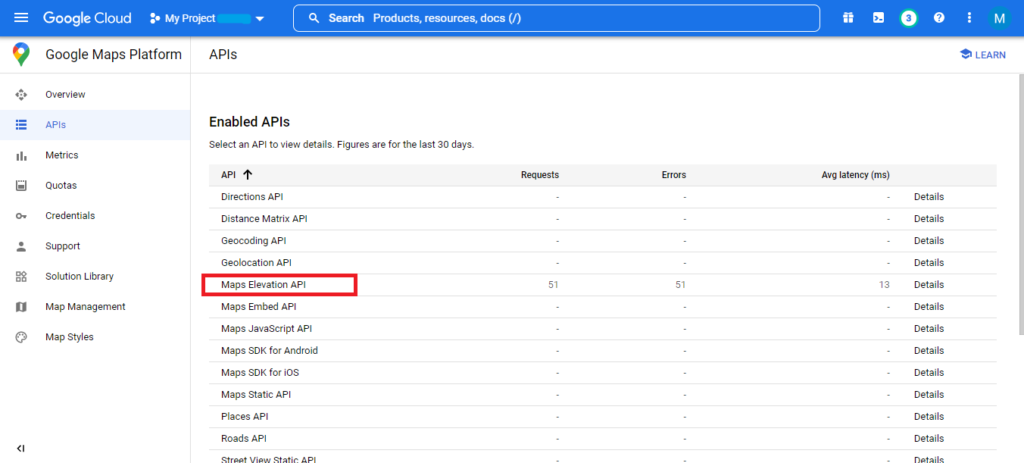Open the LEARN link
1024x463 pixels.
coord(982,55)
